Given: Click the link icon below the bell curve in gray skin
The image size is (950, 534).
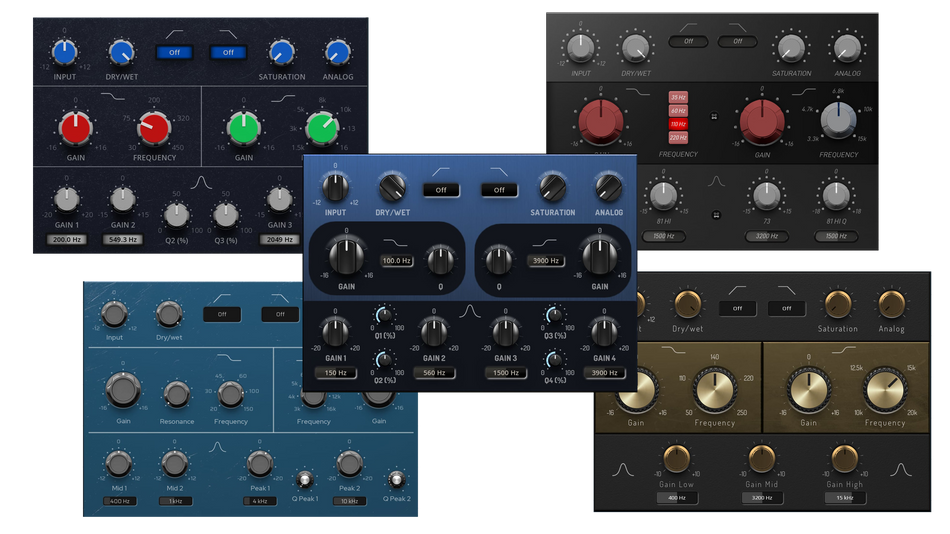Looking at the screenshot, I should coord(716,215).
